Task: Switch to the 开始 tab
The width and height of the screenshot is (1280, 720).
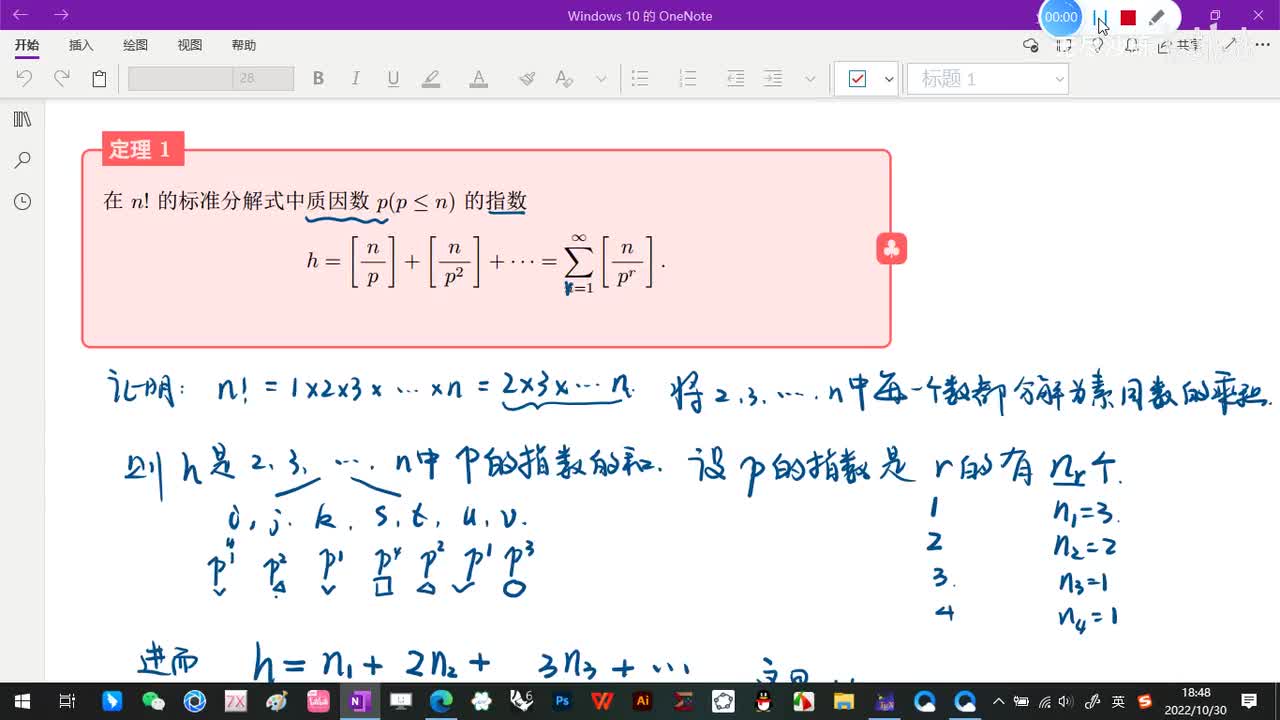Action: click(x=27, y=45)
